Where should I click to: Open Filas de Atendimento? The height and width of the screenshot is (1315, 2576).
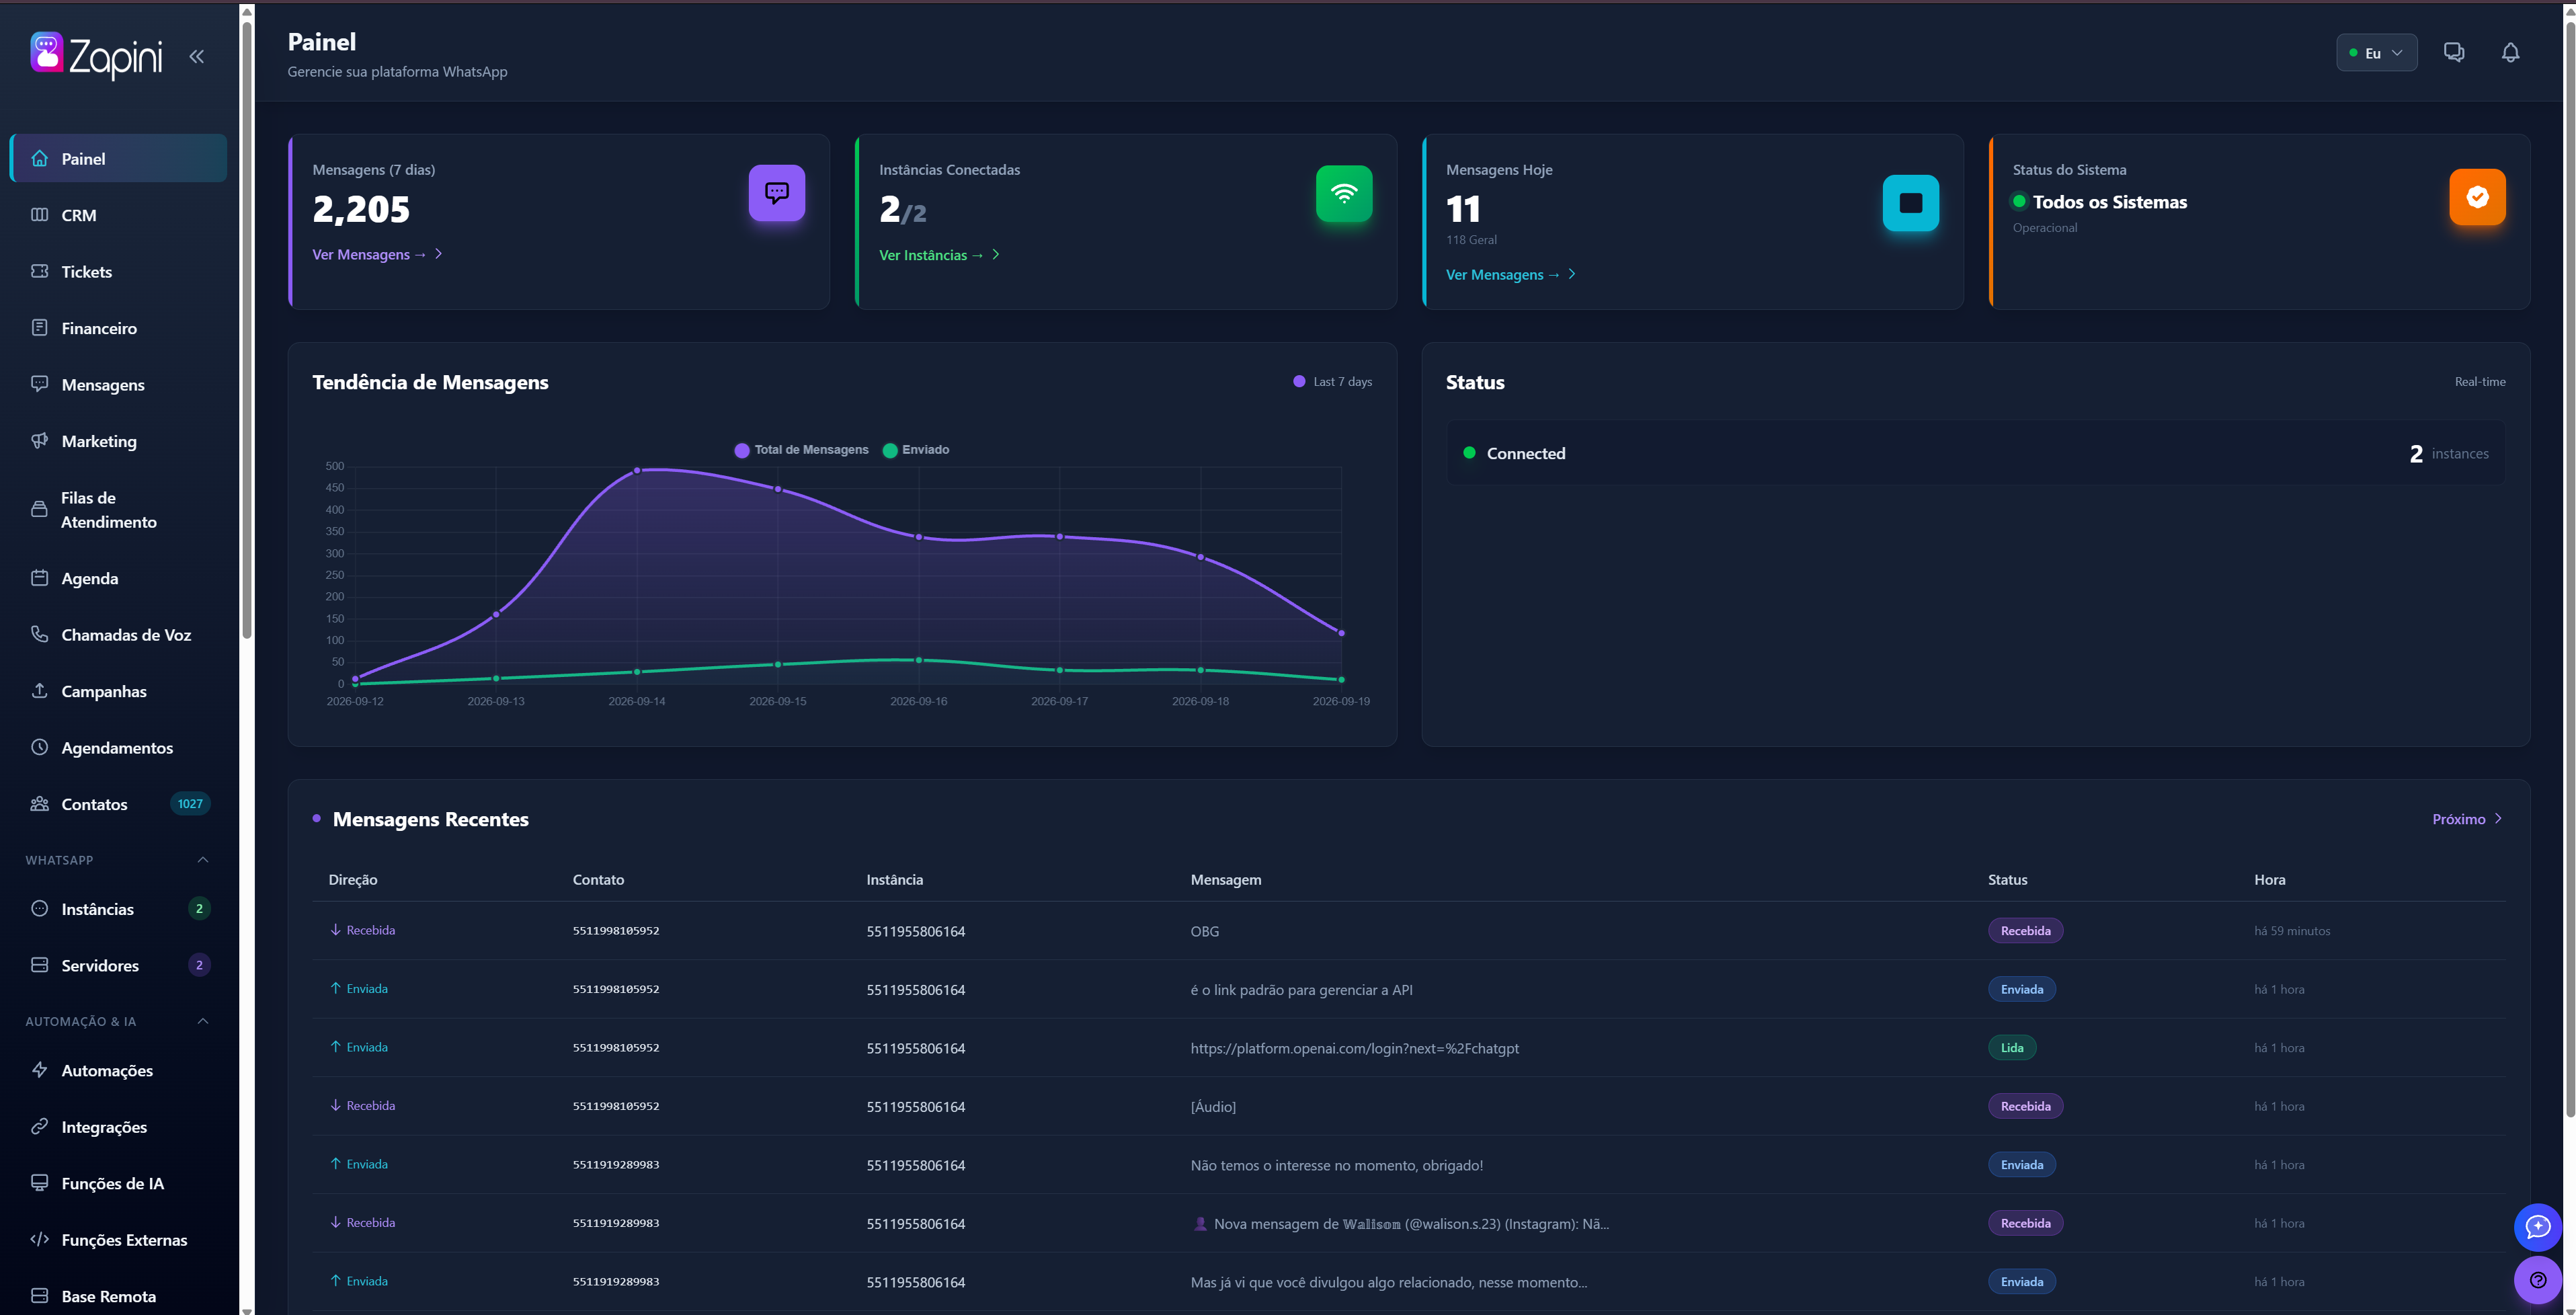tap(118, 510)
